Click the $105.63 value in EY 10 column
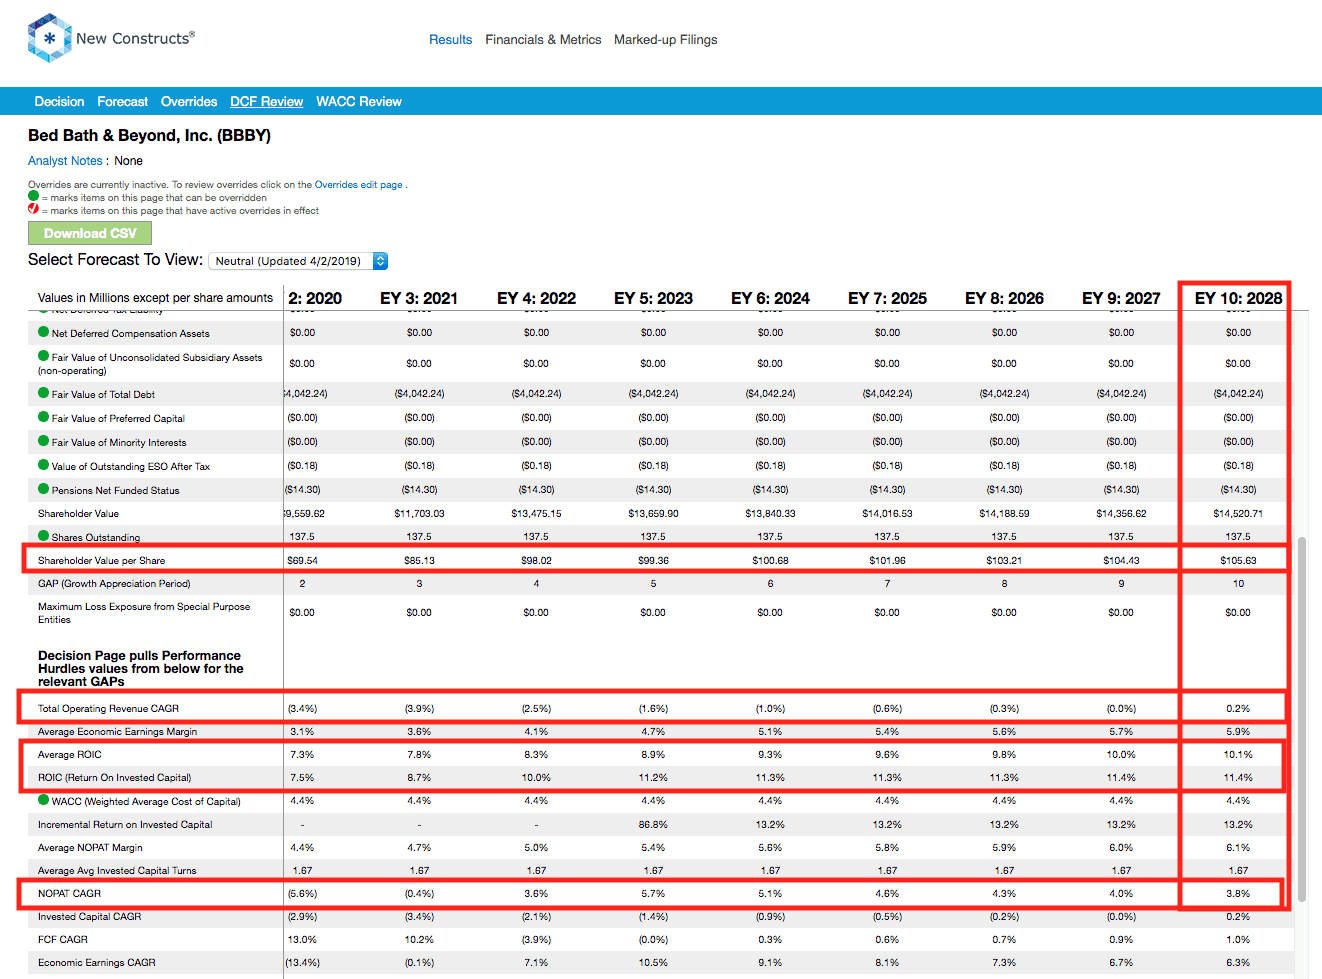The image size is (1322, 979). [1238, 561]
